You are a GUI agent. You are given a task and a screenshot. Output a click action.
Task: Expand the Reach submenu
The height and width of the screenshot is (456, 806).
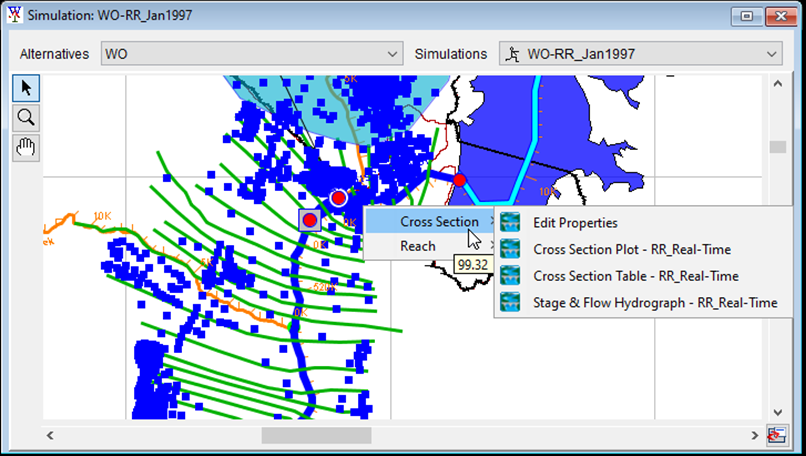pyautogui.click(x=430, y=246)
